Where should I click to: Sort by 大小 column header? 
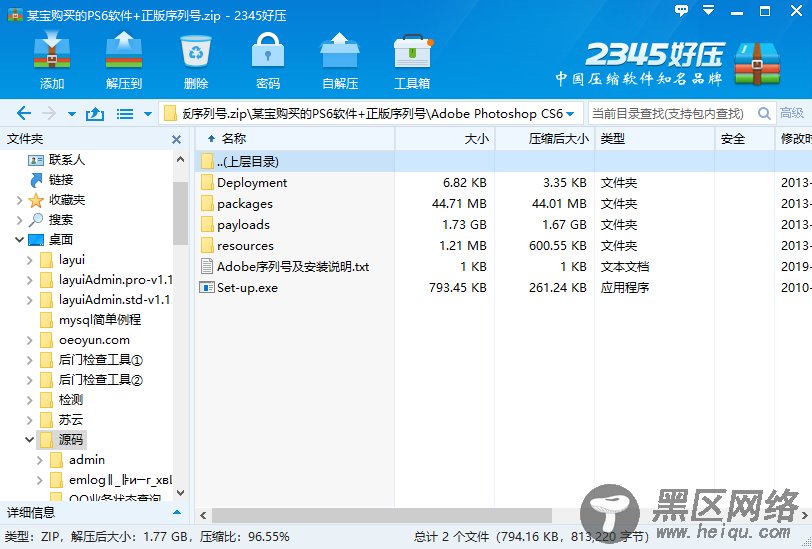click(445, 138)
